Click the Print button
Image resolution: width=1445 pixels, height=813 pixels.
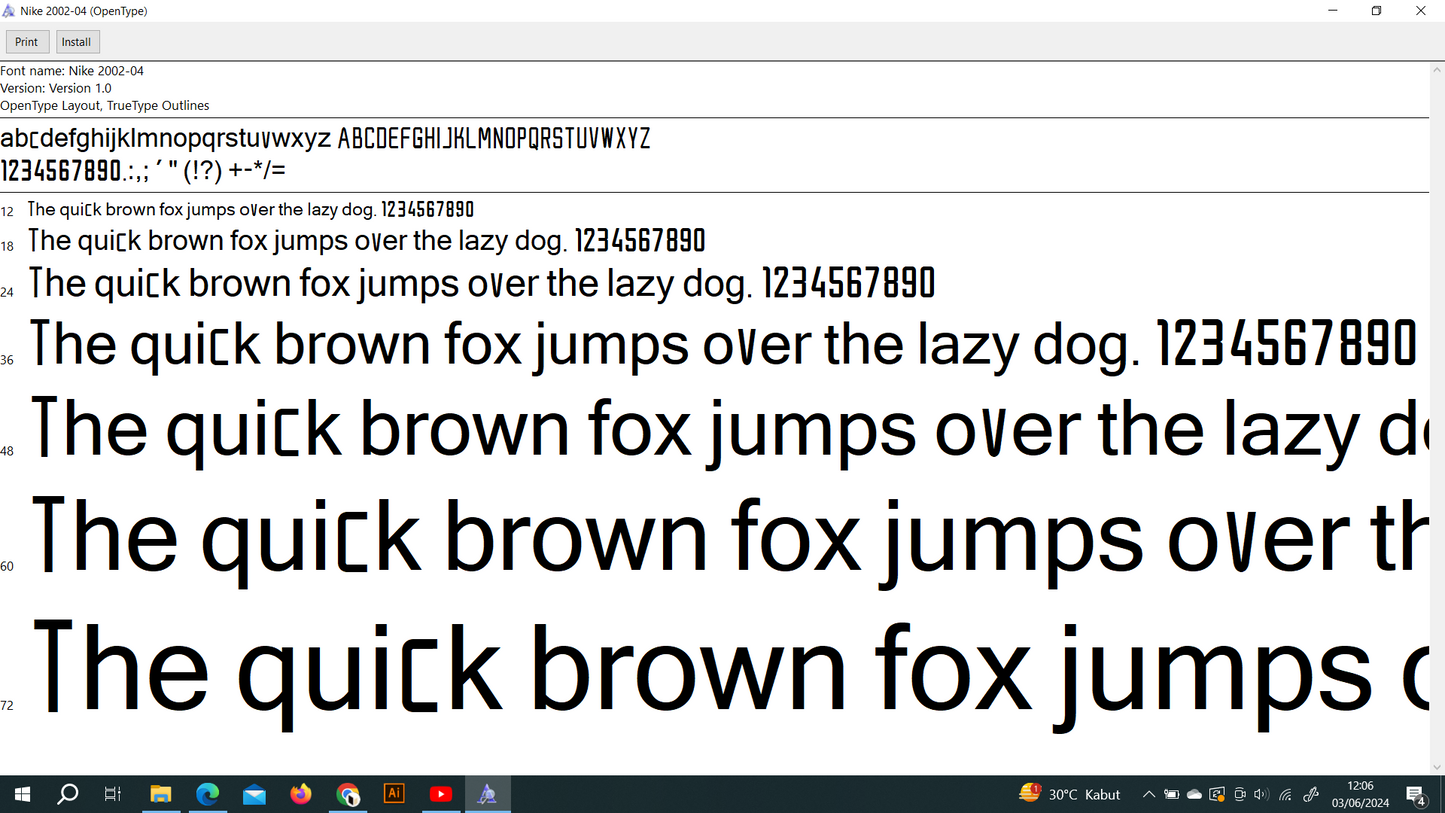tap(27, 42)
